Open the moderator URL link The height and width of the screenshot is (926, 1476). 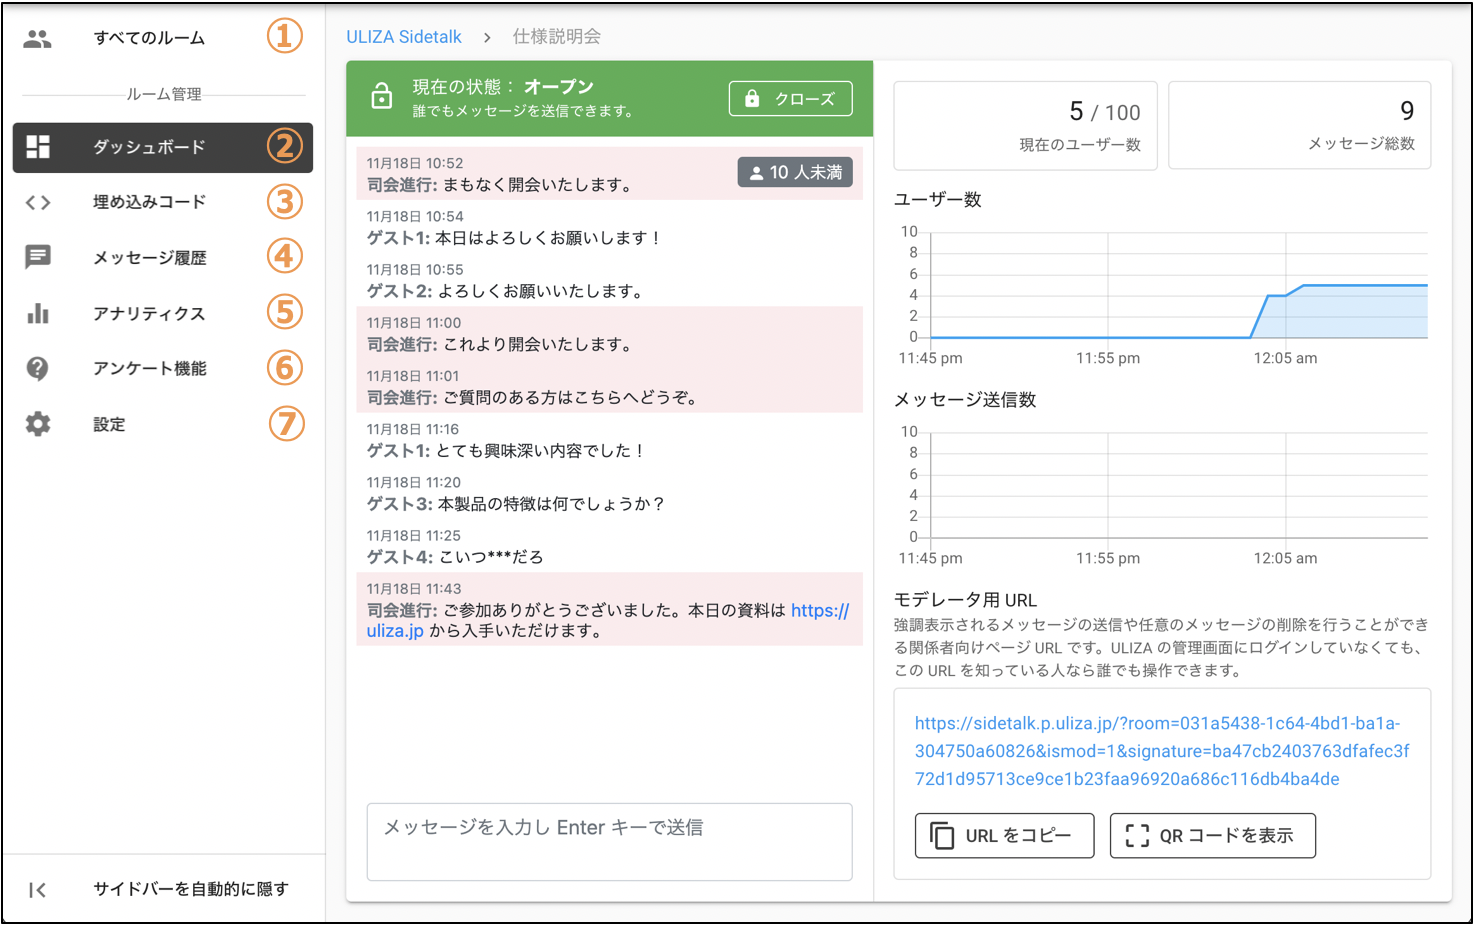click(x=1162, y=751)
